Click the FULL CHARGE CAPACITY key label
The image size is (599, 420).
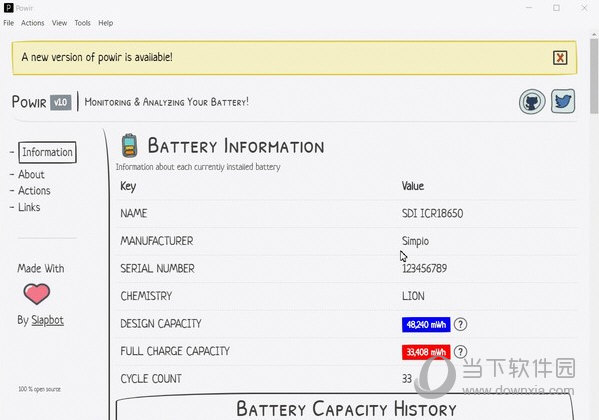pos(175,351)
